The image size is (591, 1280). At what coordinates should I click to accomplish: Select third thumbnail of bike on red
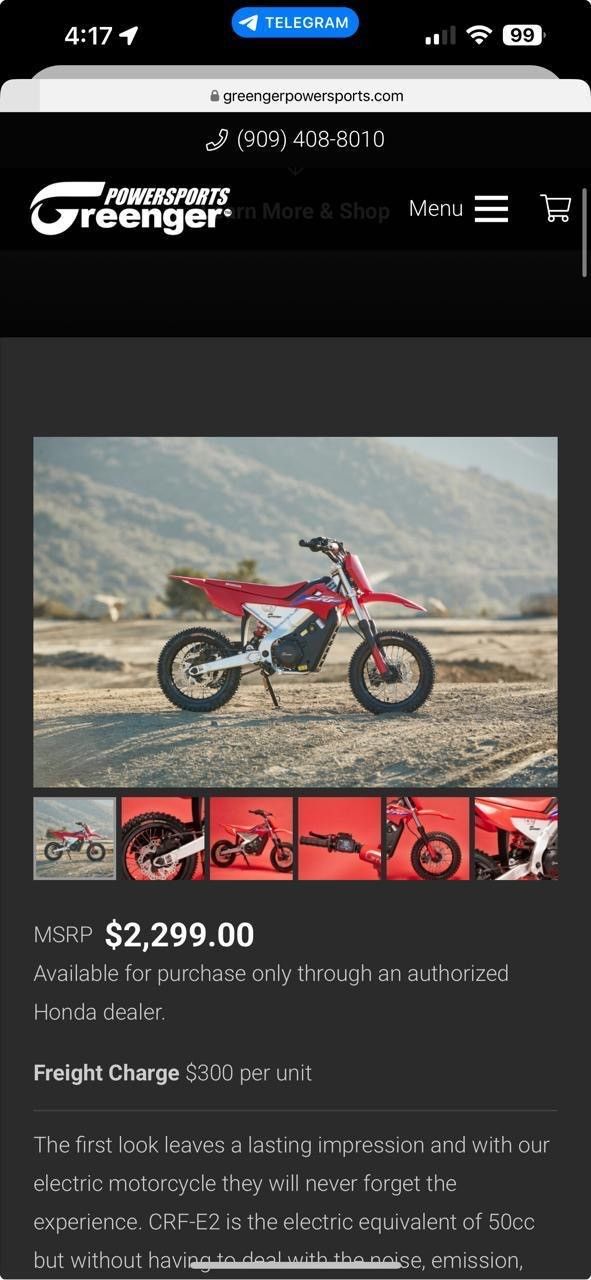tap(251, 838)
